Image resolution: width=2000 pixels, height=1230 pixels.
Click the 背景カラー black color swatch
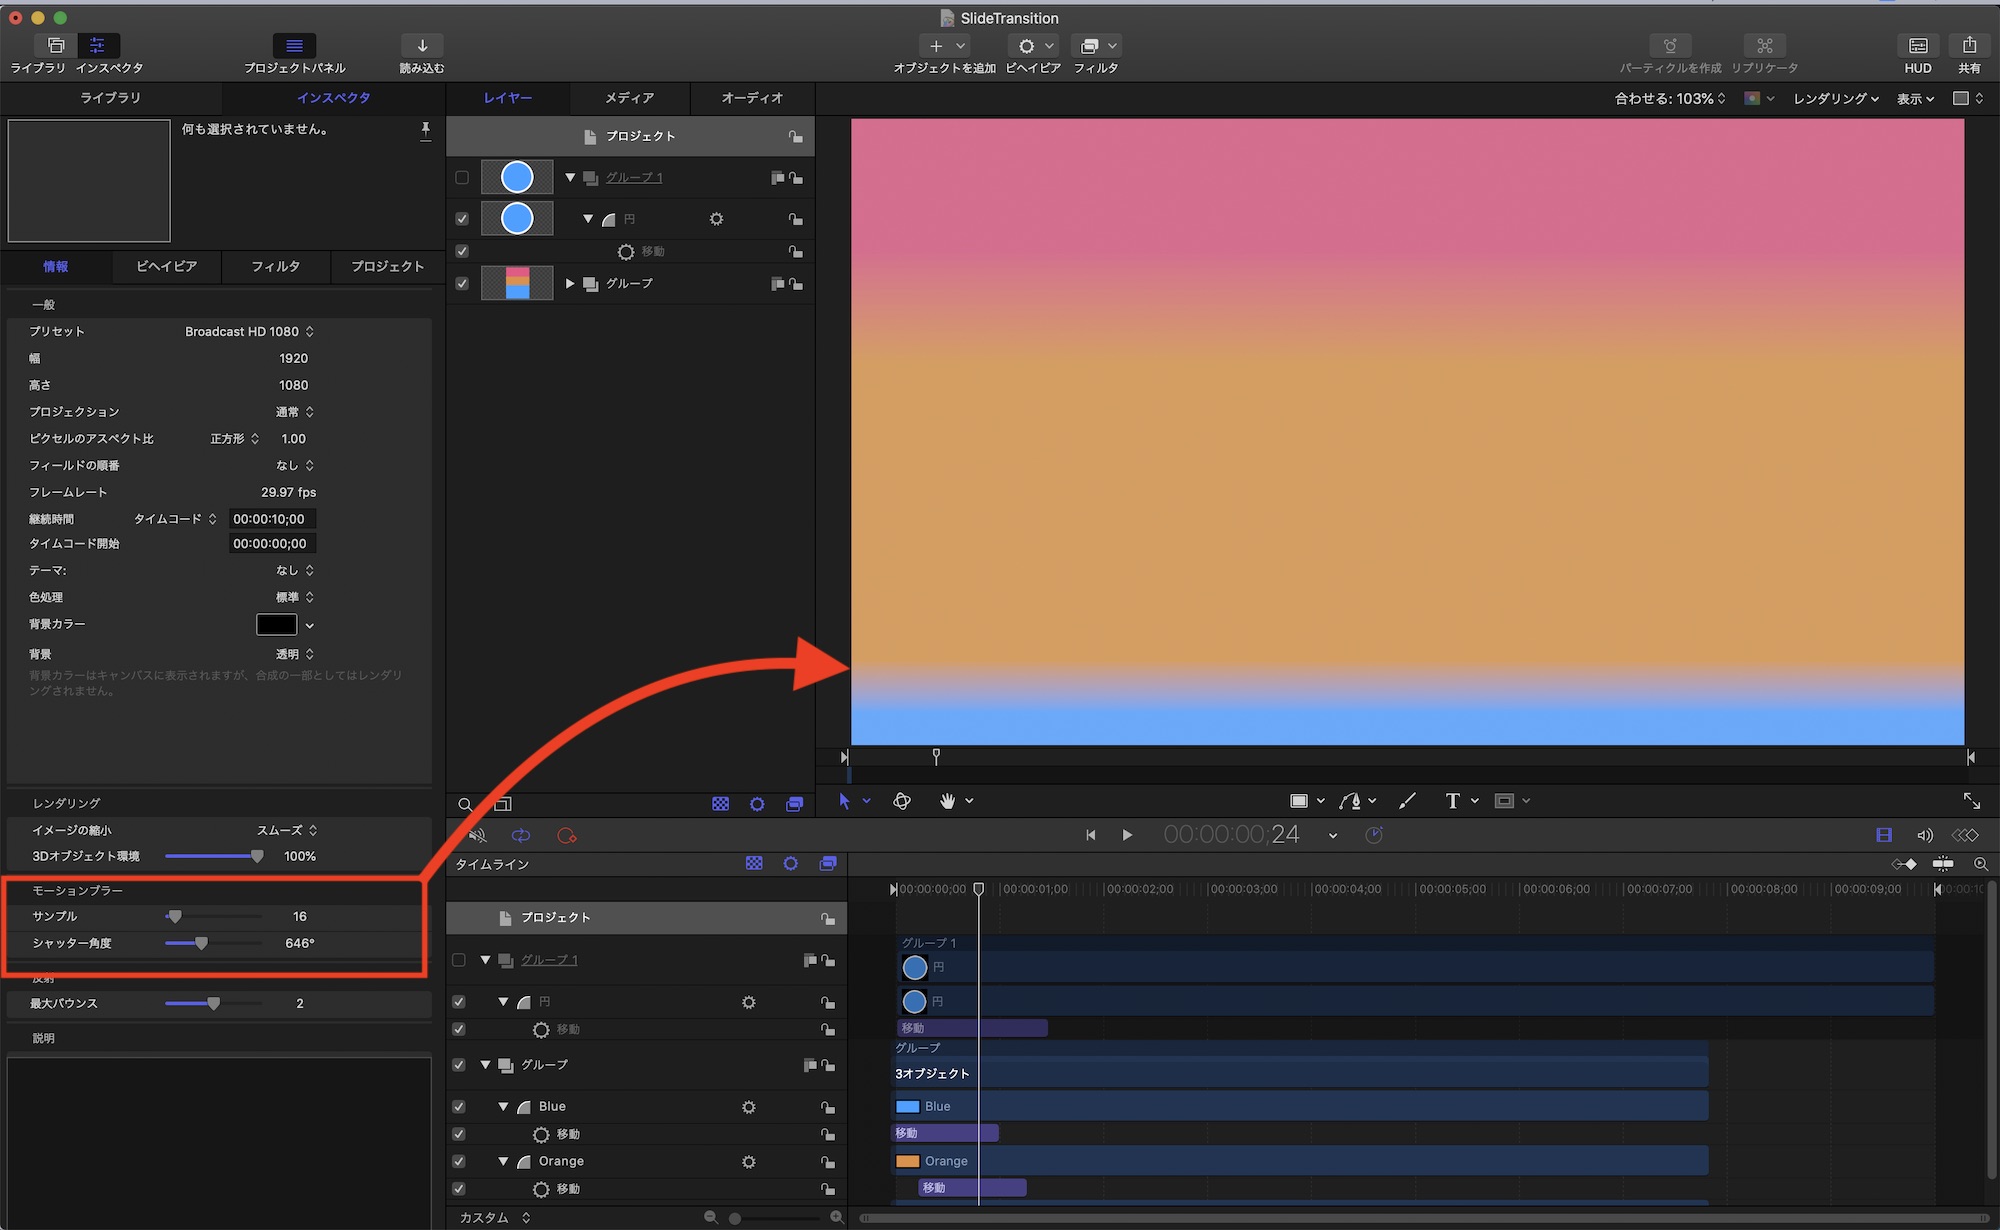point(276,625)
